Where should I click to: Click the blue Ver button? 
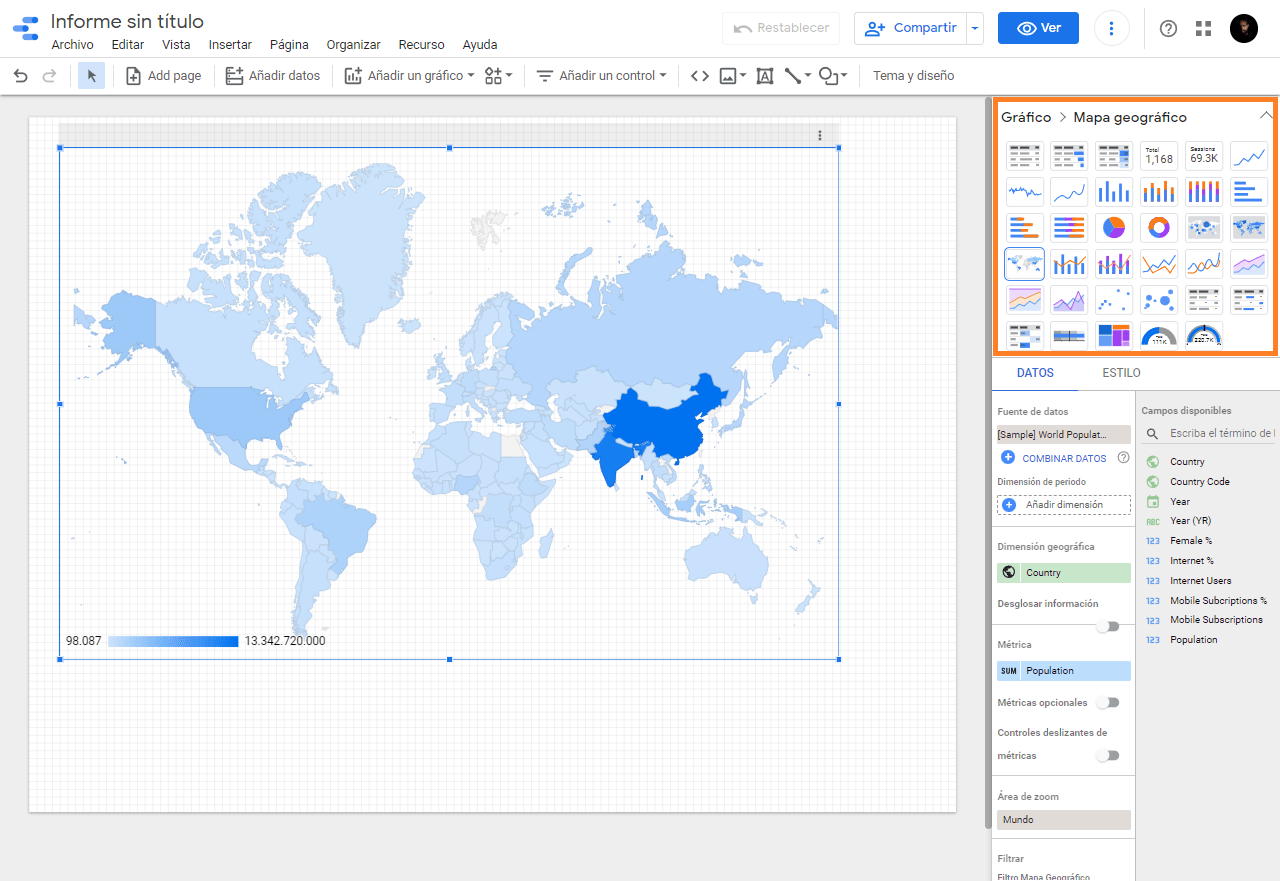click(1038, 28)
